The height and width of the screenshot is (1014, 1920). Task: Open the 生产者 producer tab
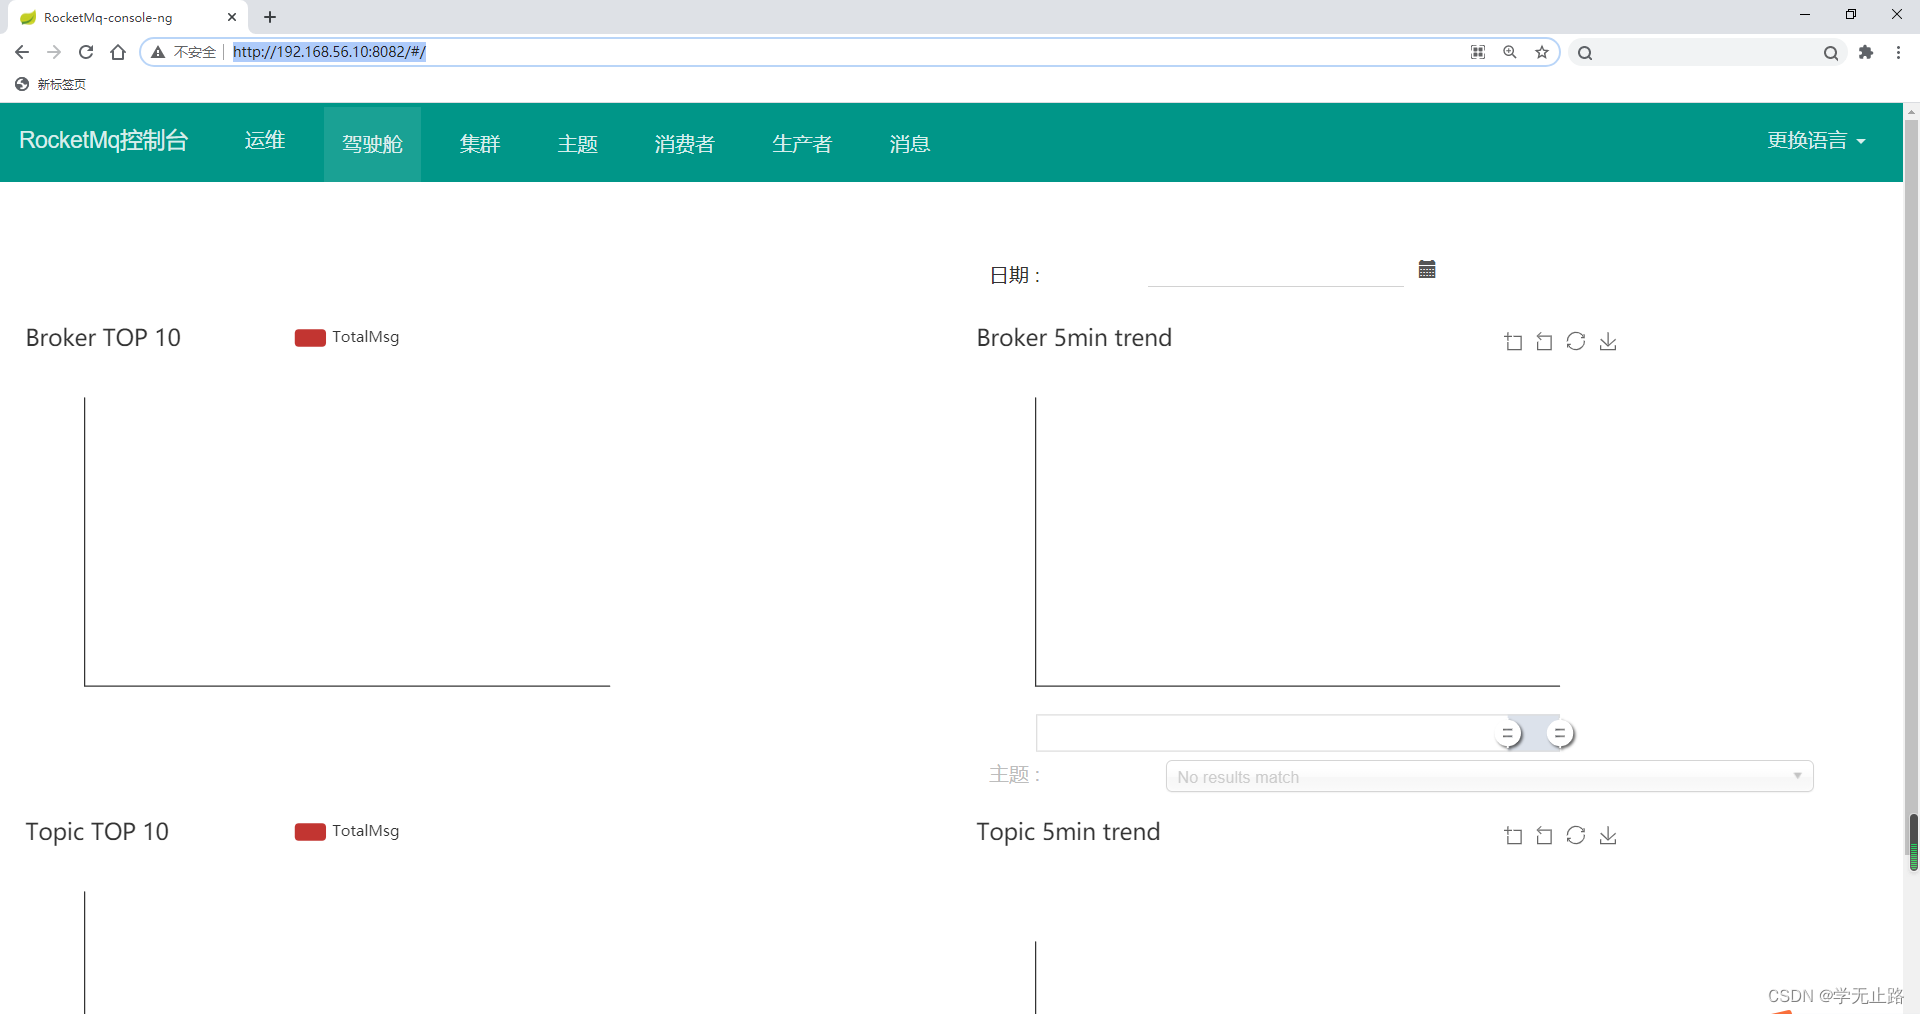click(x=802, y=144)
